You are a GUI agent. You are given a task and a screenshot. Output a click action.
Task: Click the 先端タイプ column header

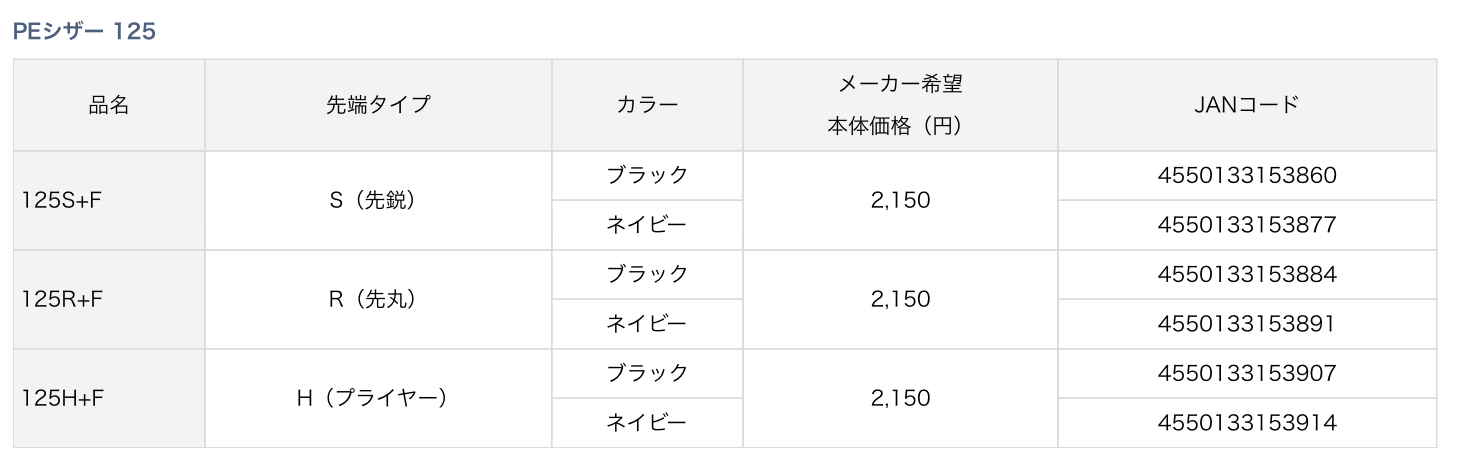378,105
